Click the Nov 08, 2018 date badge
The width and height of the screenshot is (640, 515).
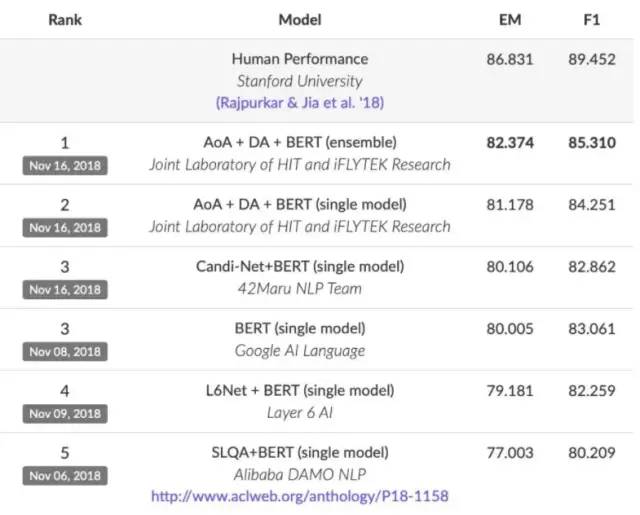point(65,351)
